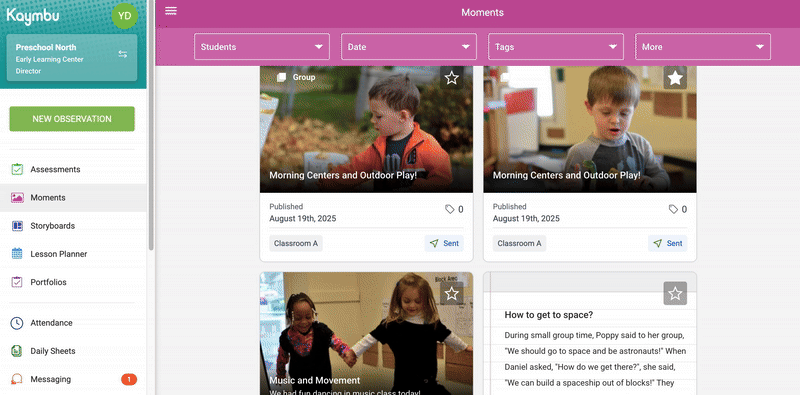800x395 pixels.
Task: Click the sidebar vertical scrollbar
Action: (151, 125)
